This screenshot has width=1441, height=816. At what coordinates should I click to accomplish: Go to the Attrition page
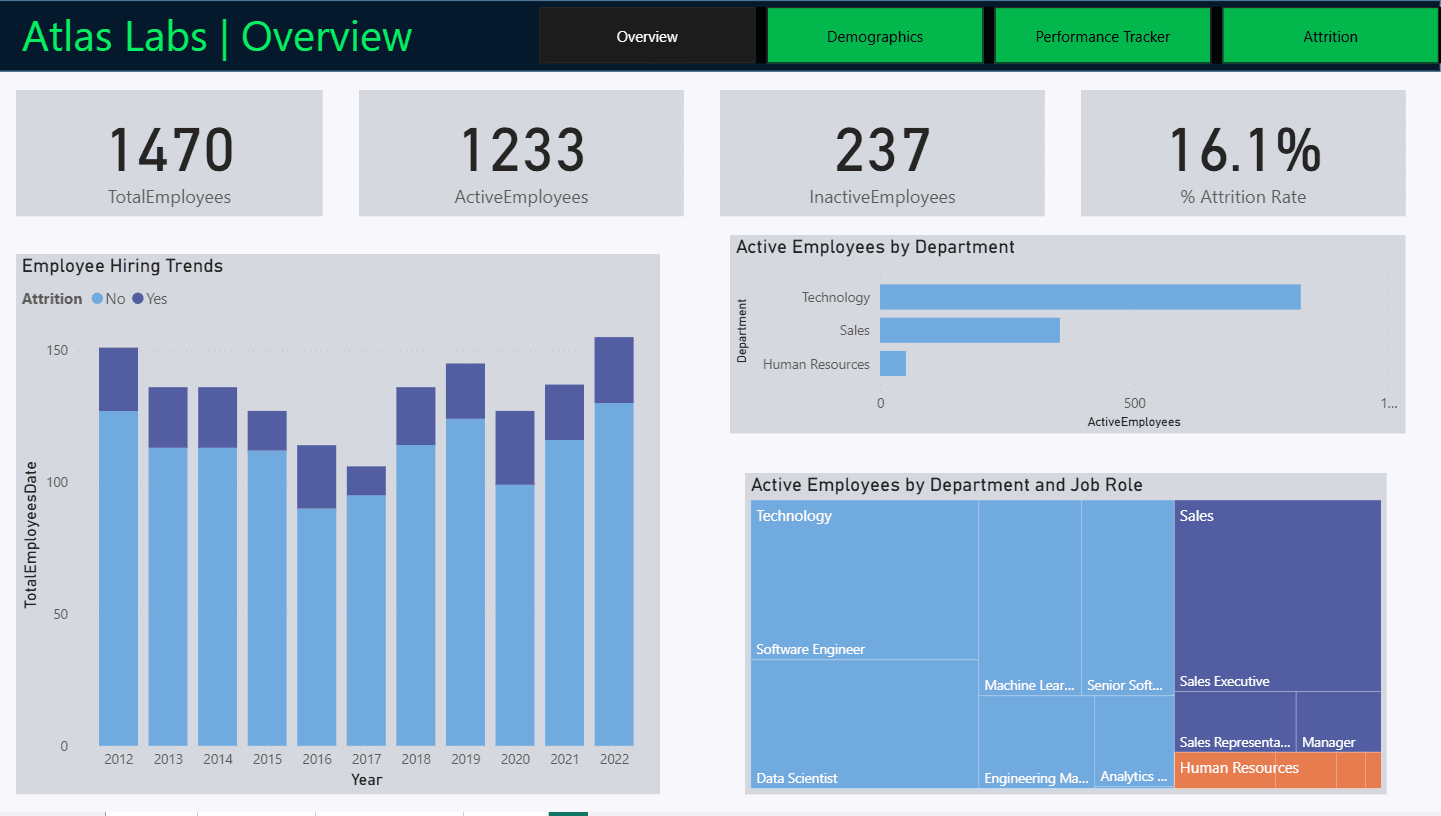[x=1330, y=36]
